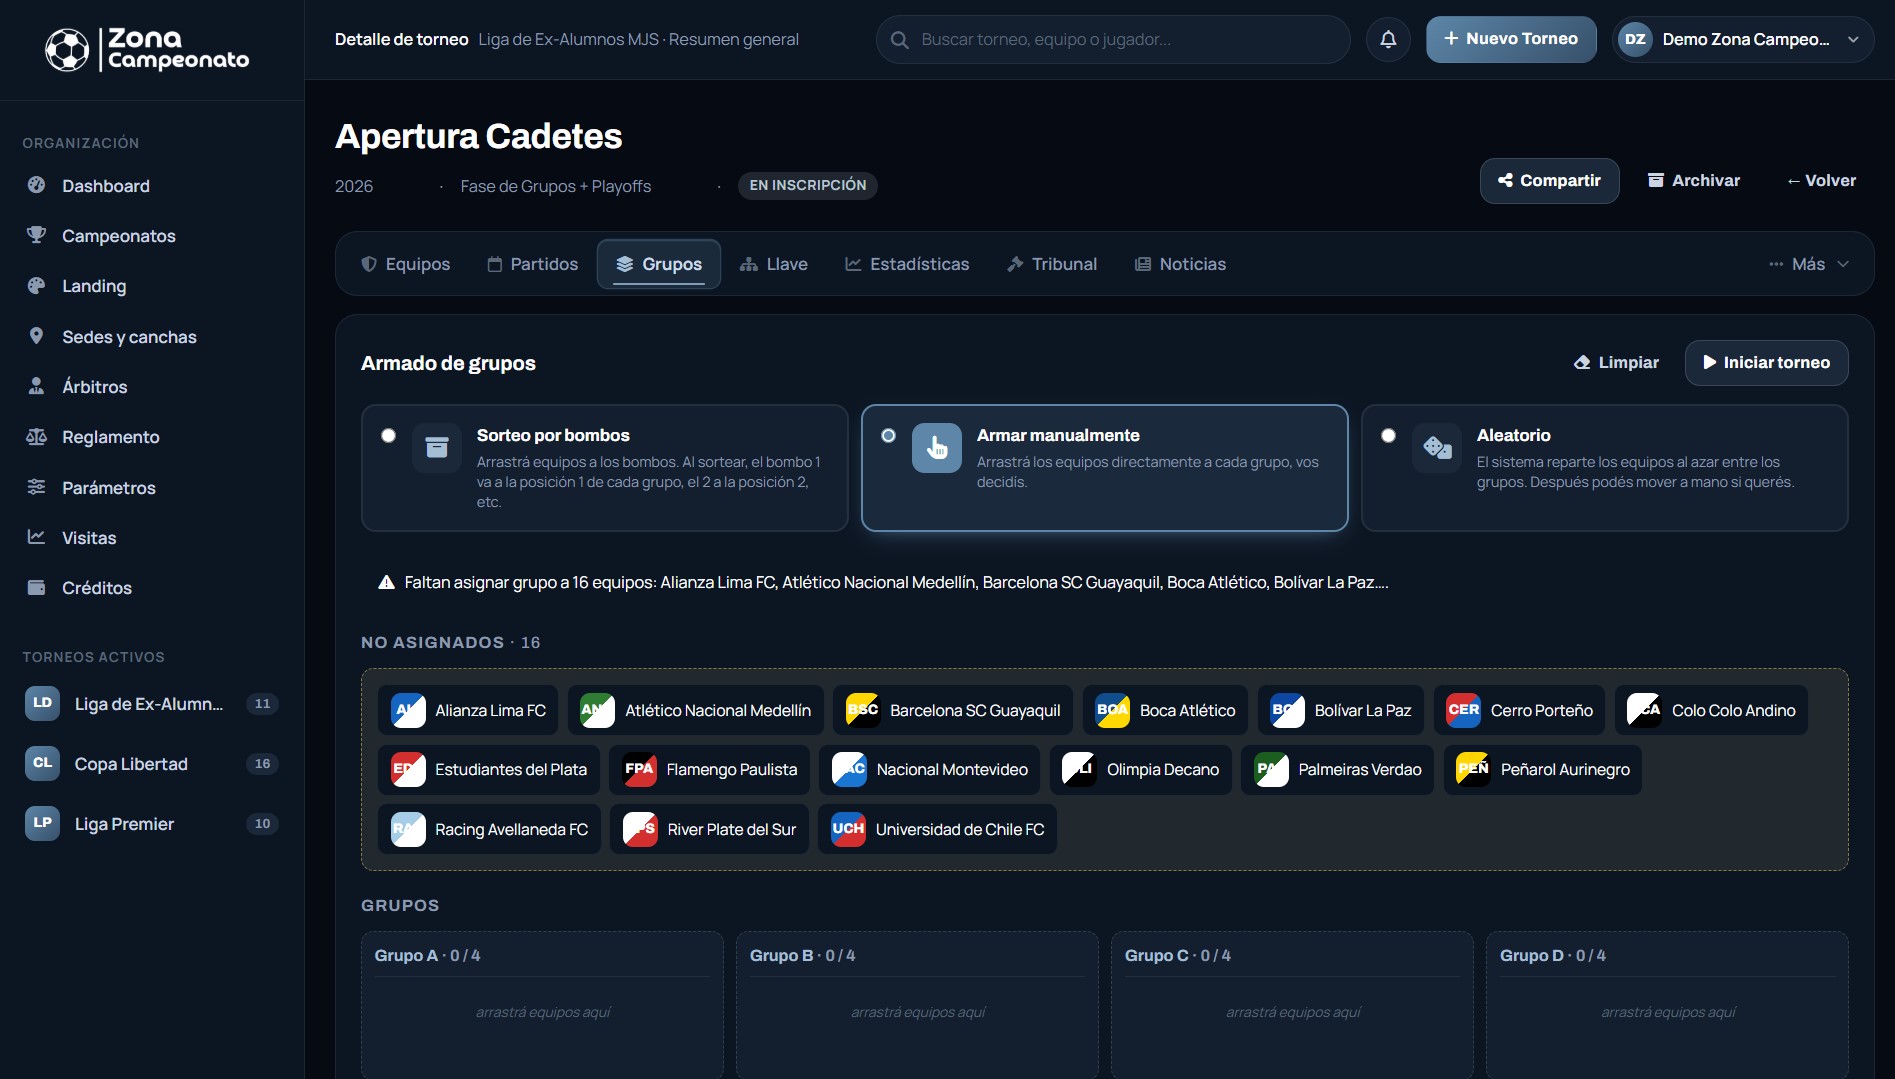1895x1079 pixels.
Task: Click the Nacional Montevideo team chip
Action: 929,769
